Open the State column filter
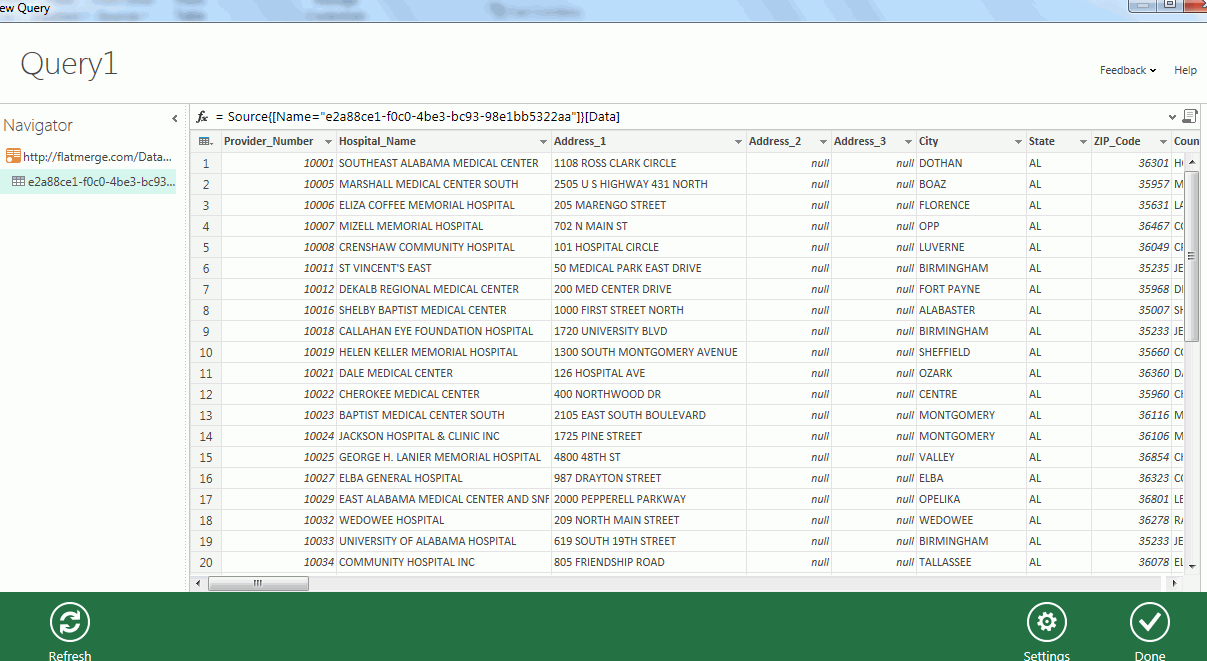Screen dimensions: 1207x661 1081,141
